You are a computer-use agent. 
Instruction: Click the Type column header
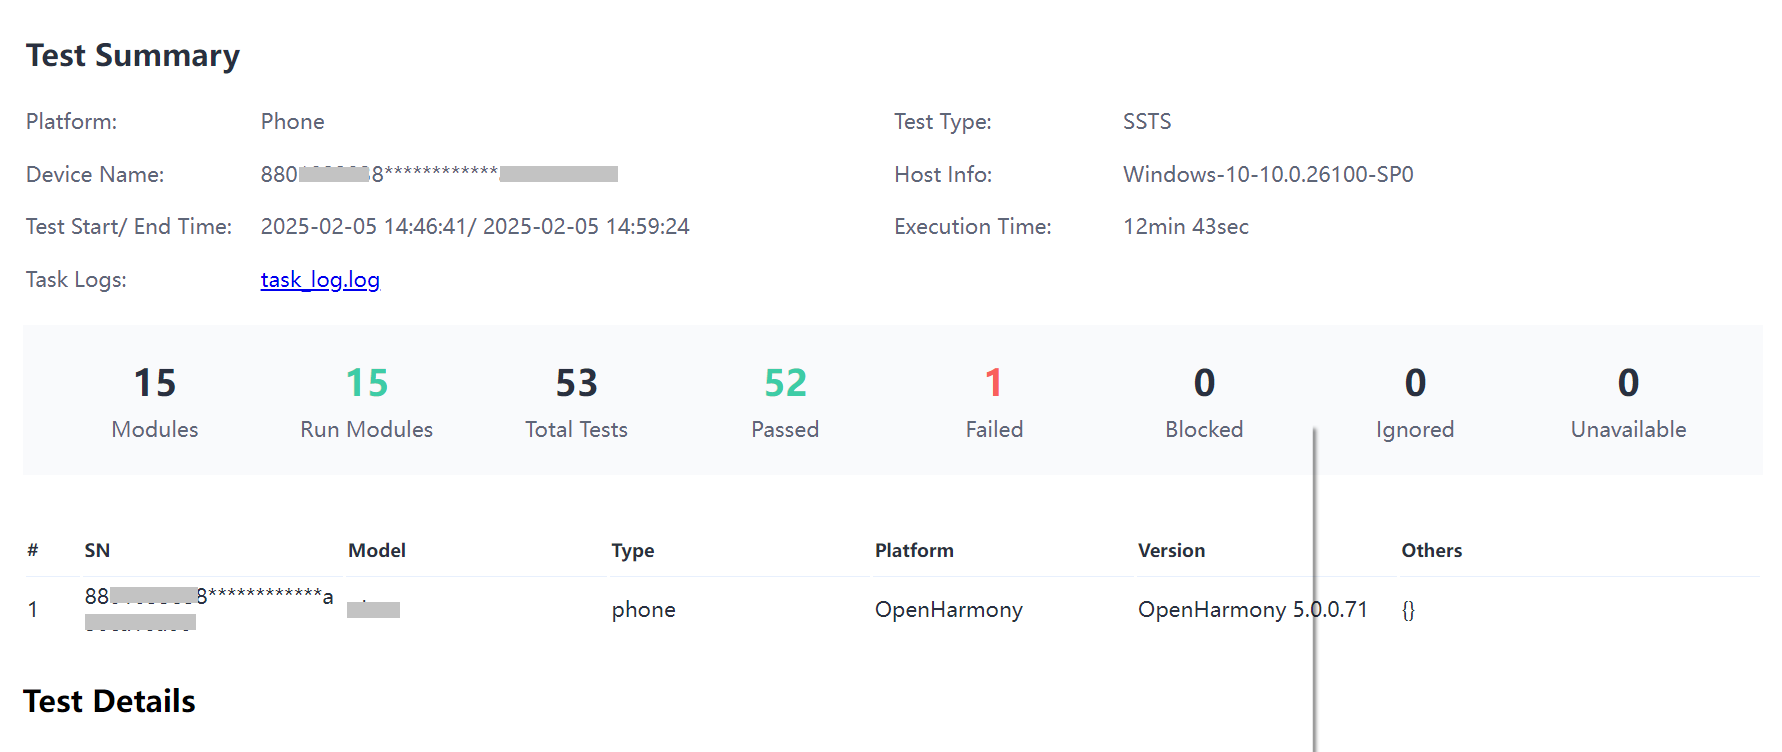633,551
